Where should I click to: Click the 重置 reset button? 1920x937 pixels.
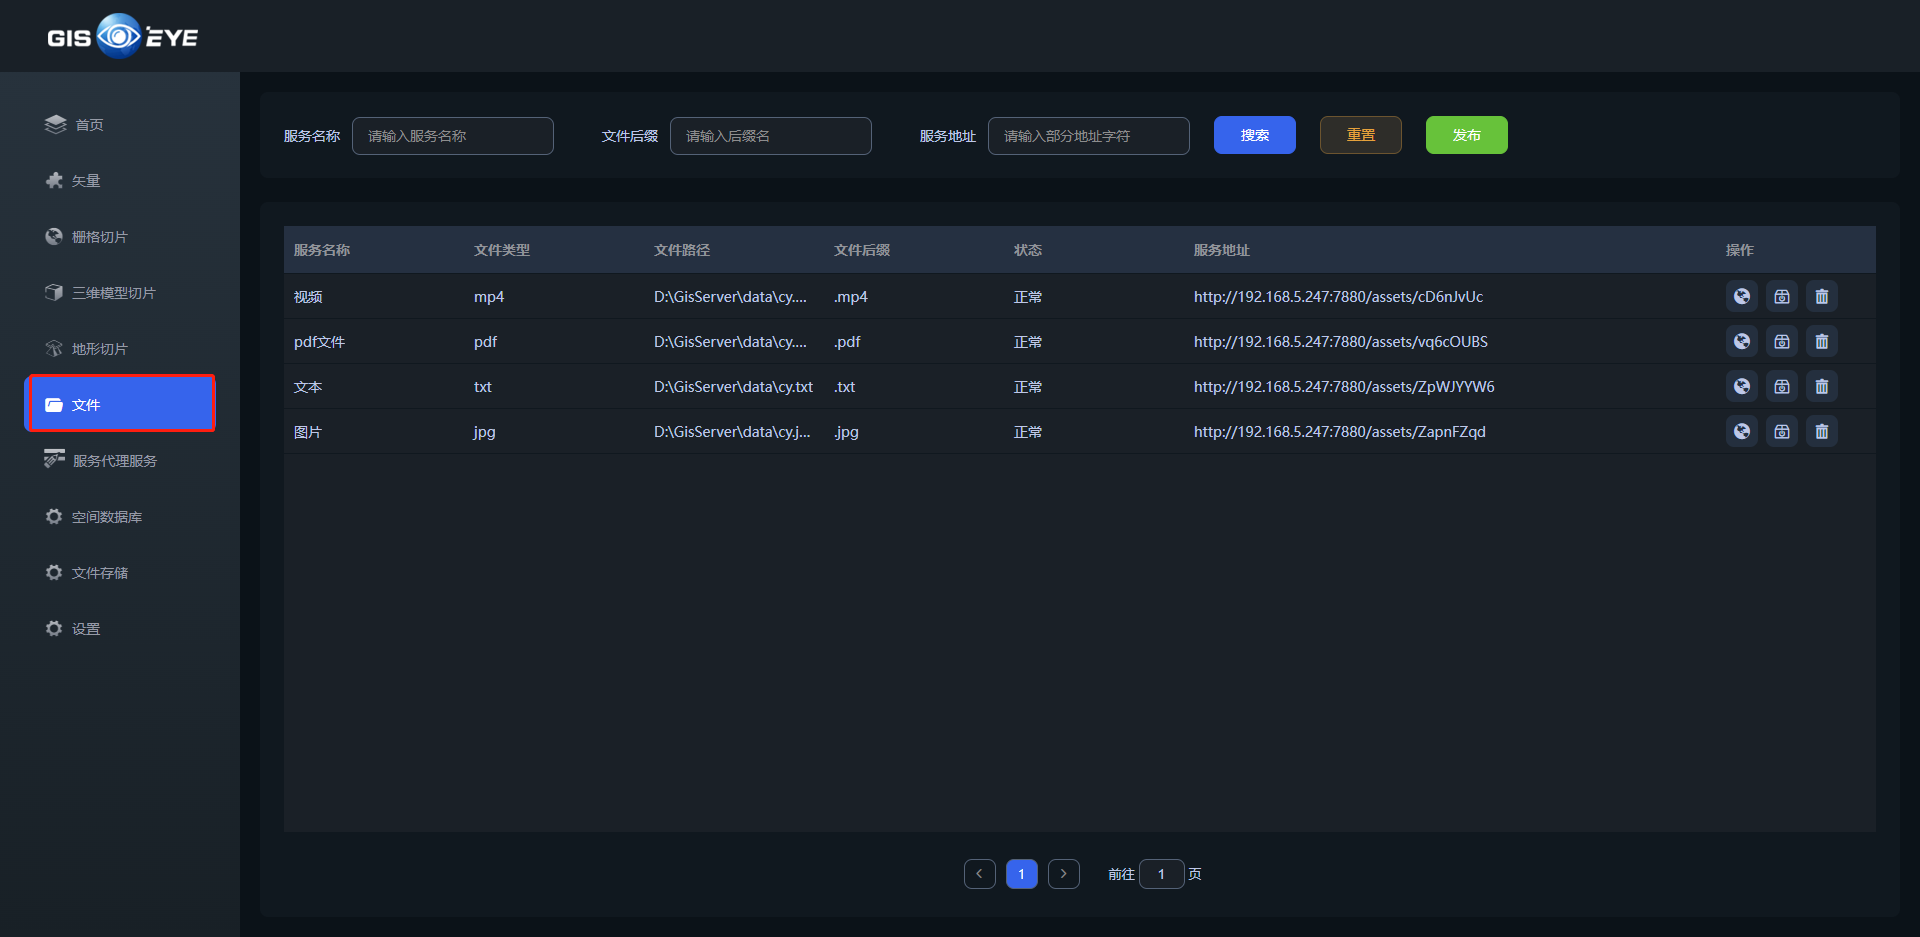tap(1361, 135)
